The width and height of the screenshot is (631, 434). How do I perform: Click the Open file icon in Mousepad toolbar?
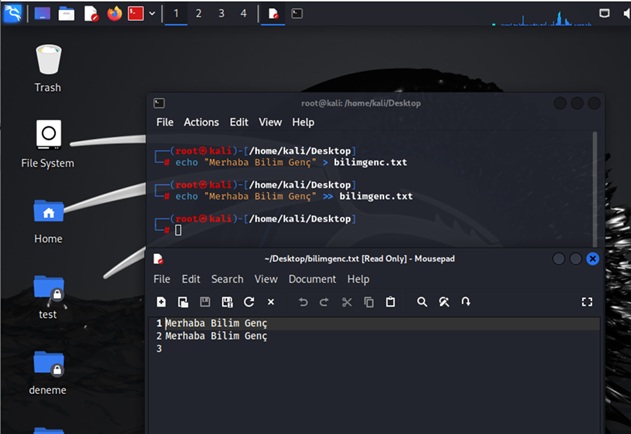pos(183,302)
